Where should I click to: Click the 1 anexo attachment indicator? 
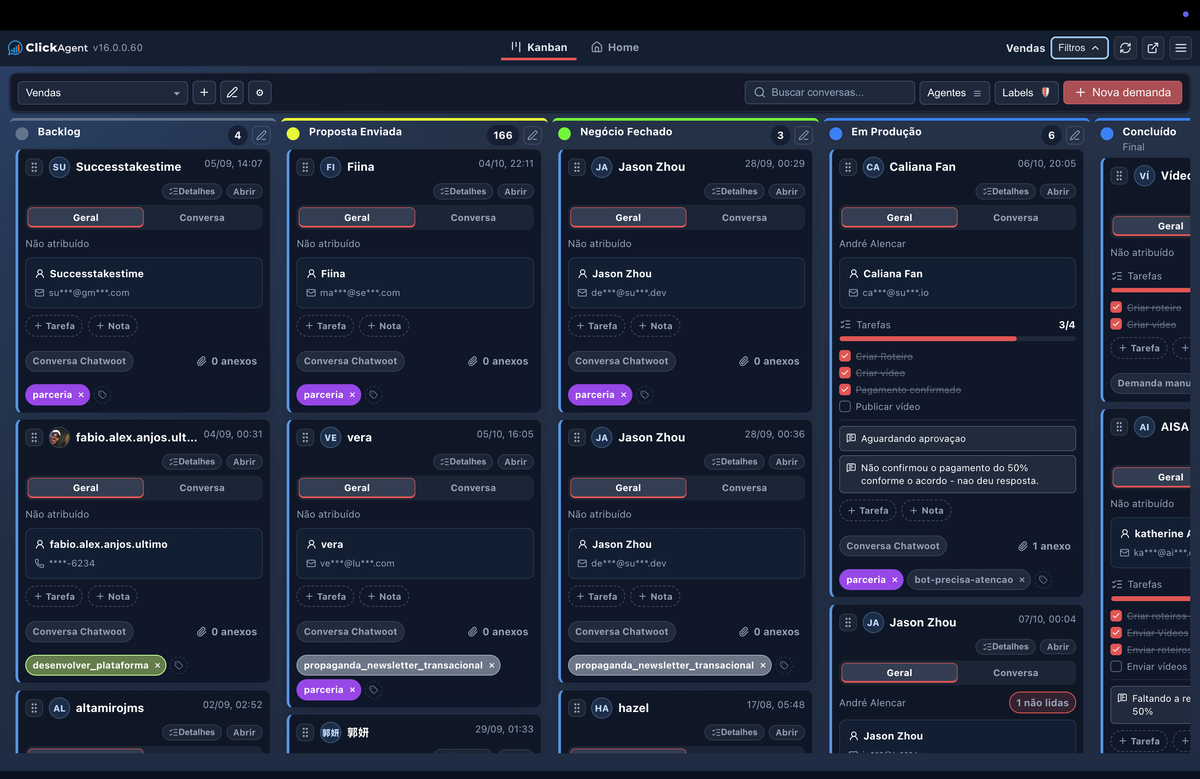1045,547
